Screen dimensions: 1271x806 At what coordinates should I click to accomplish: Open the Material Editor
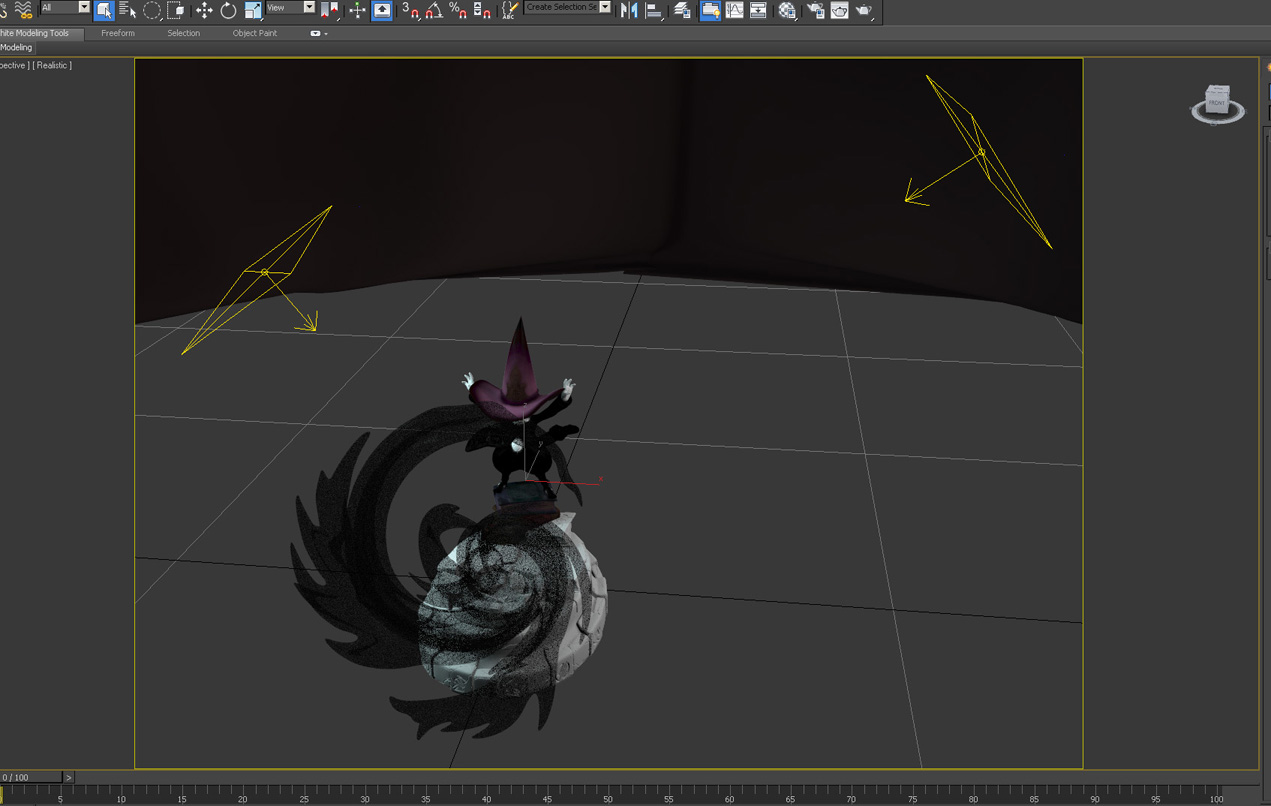(x=787, y=10)
